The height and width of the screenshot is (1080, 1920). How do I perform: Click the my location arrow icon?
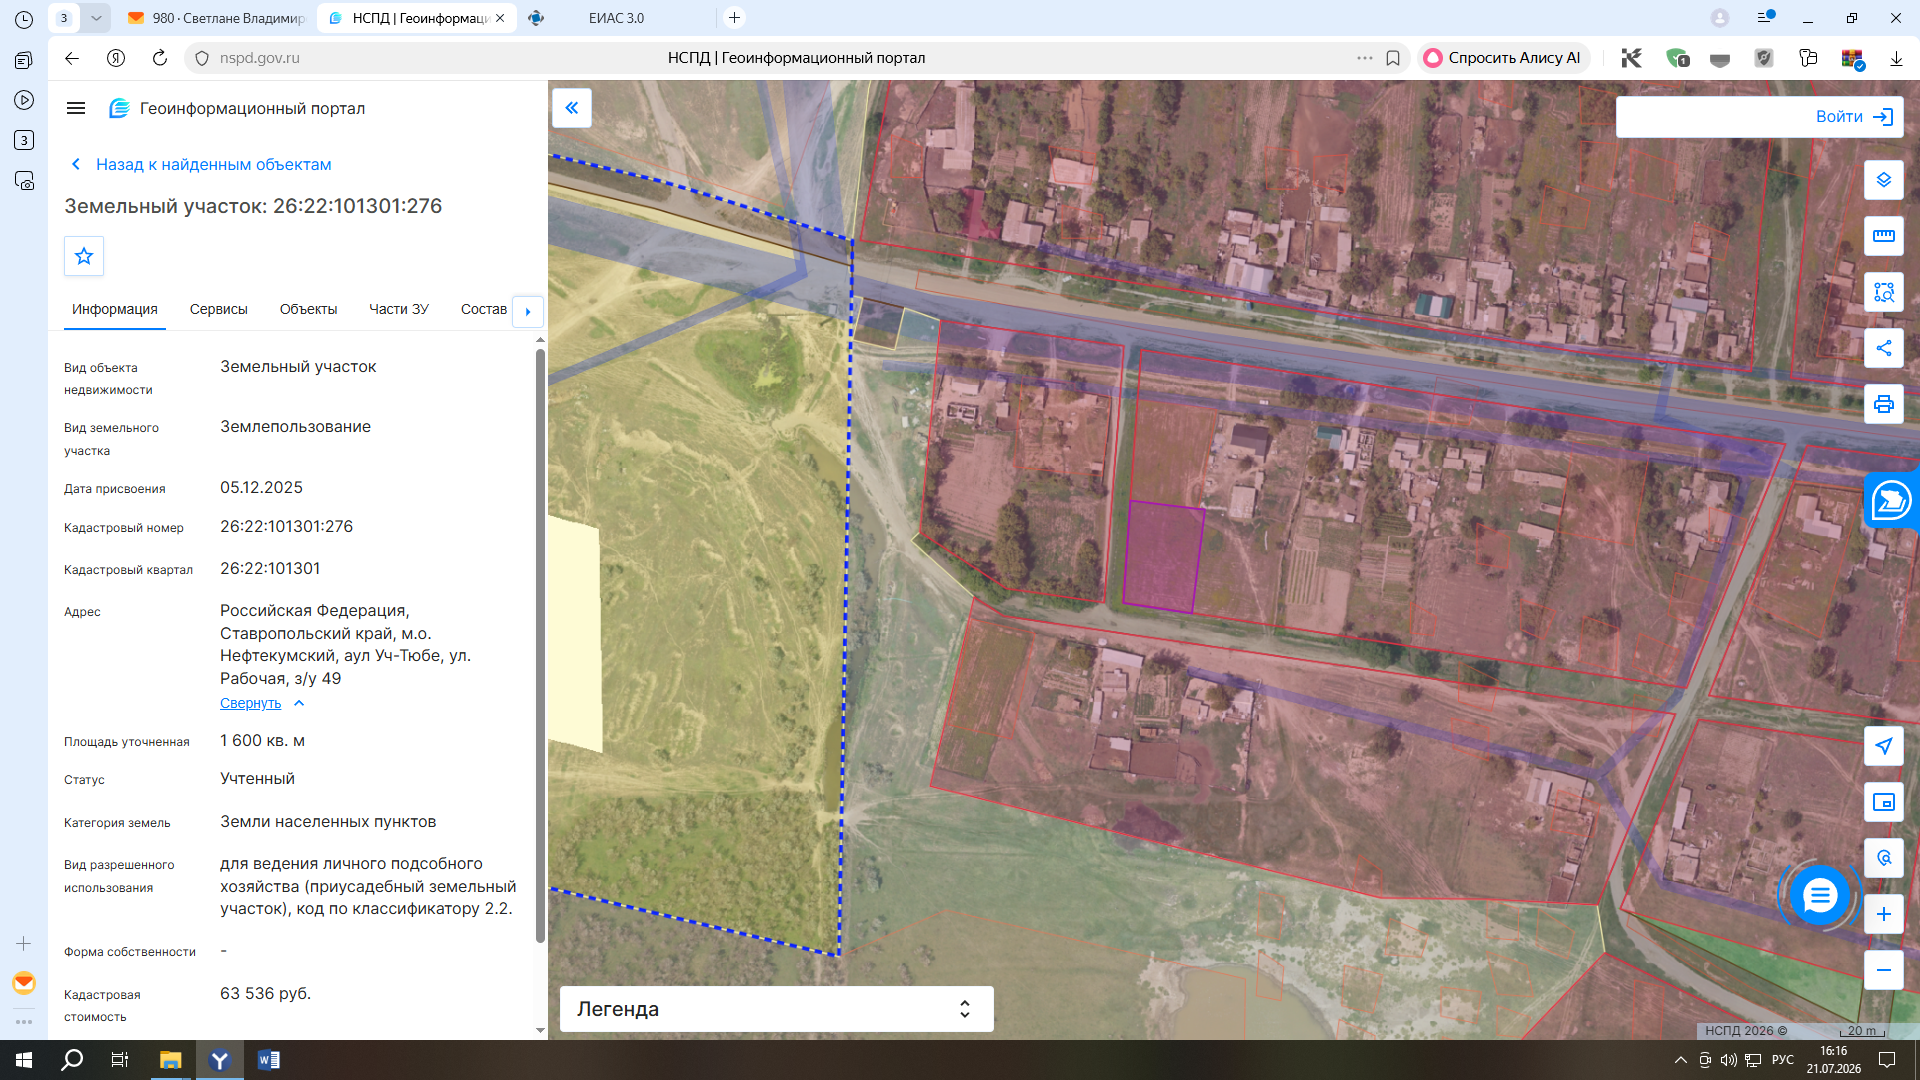1883,746
